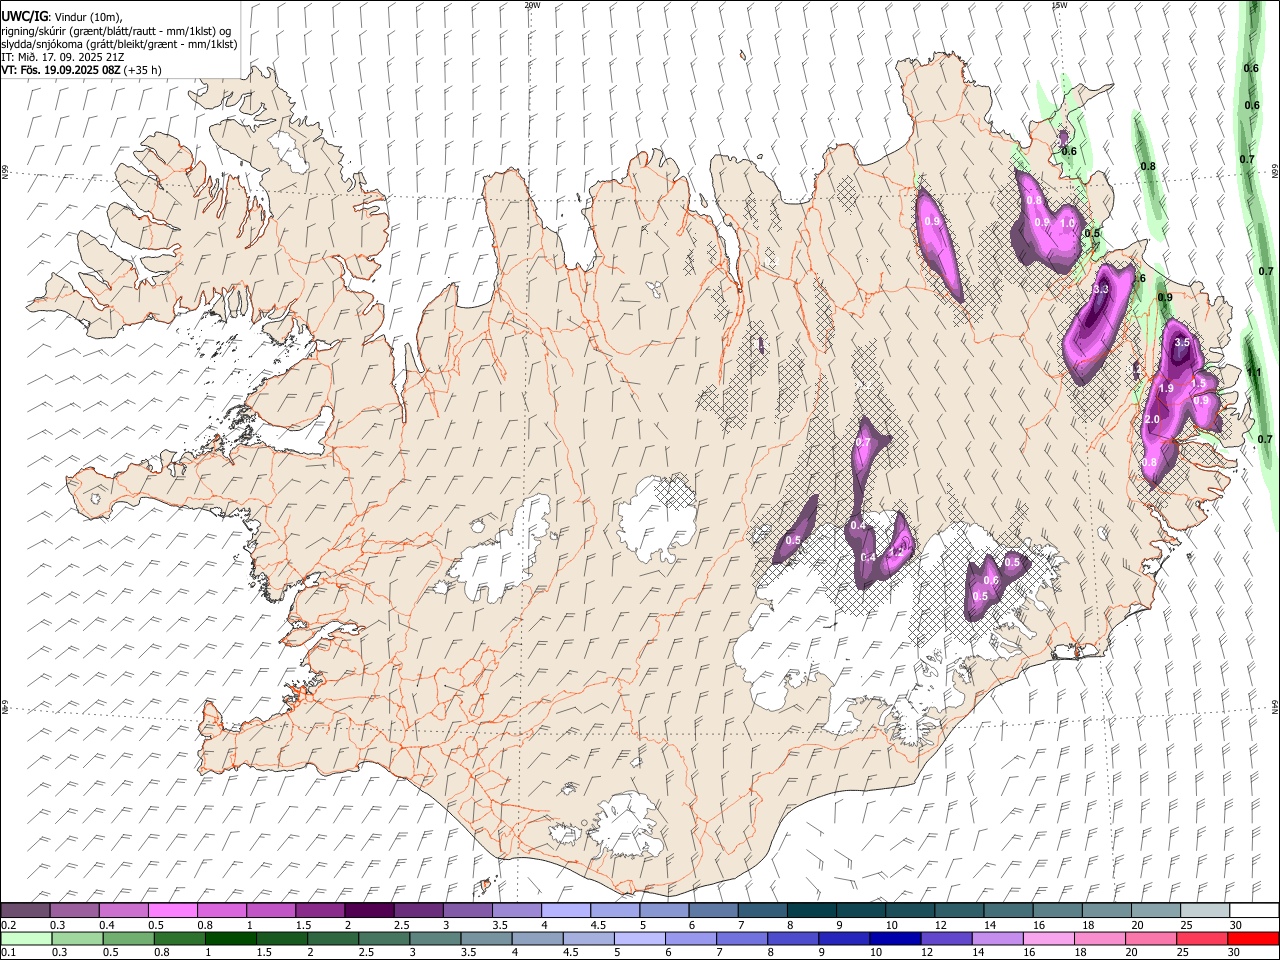Click the 'VT: Fös. 19.09.2025 08Z' valid time line

(x=81, y=70)
